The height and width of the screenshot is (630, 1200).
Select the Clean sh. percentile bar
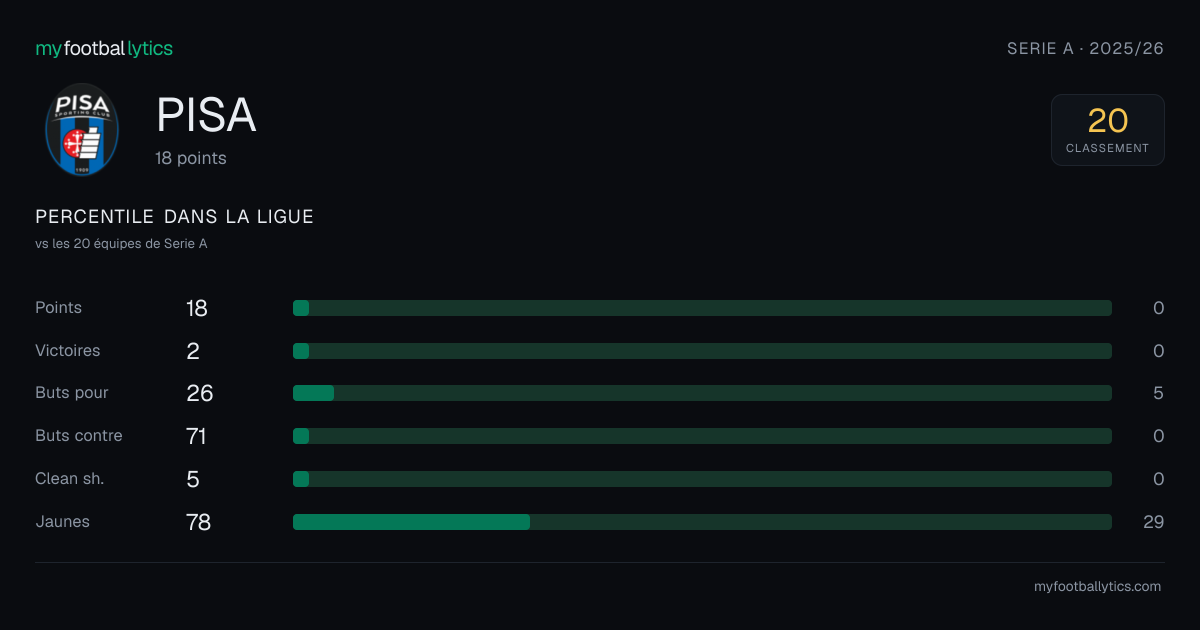coord(702,479)
